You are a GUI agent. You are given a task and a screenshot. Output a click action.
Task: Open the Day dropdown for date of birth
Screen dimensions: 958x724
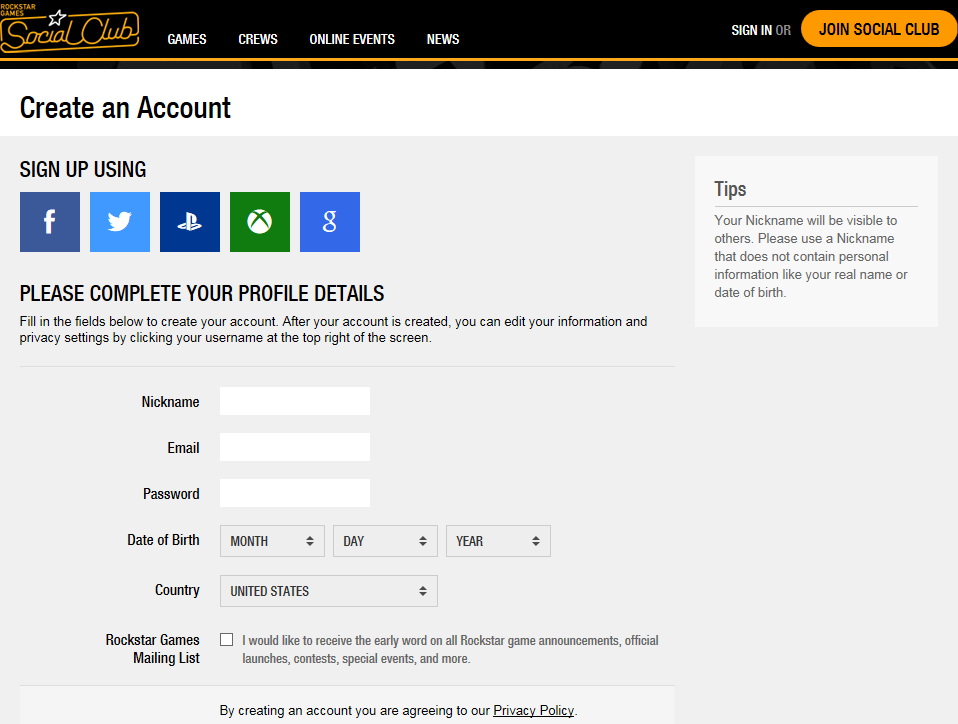385,541
